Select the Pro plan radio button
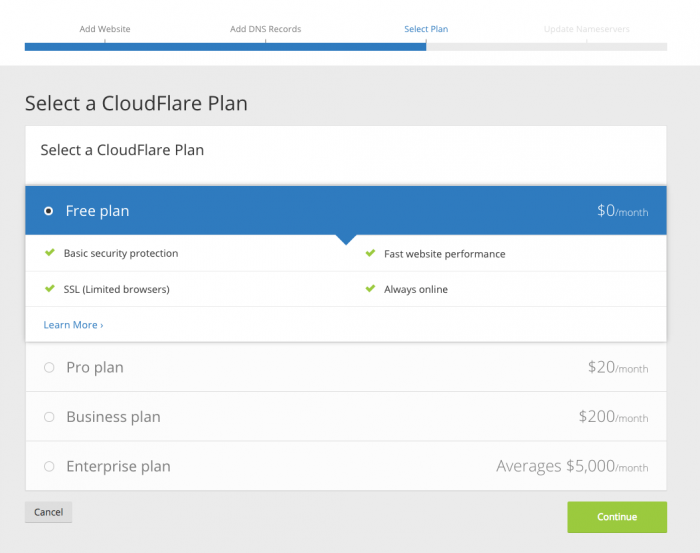Image resolution: width=700 pixels, height=553 pixels. tap(49, 367)
